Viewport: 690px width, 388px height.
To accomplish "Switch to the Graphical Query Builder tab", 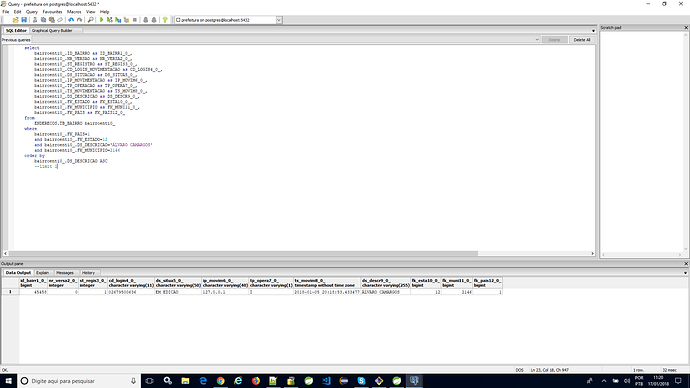I will click(x=52, y=30).
